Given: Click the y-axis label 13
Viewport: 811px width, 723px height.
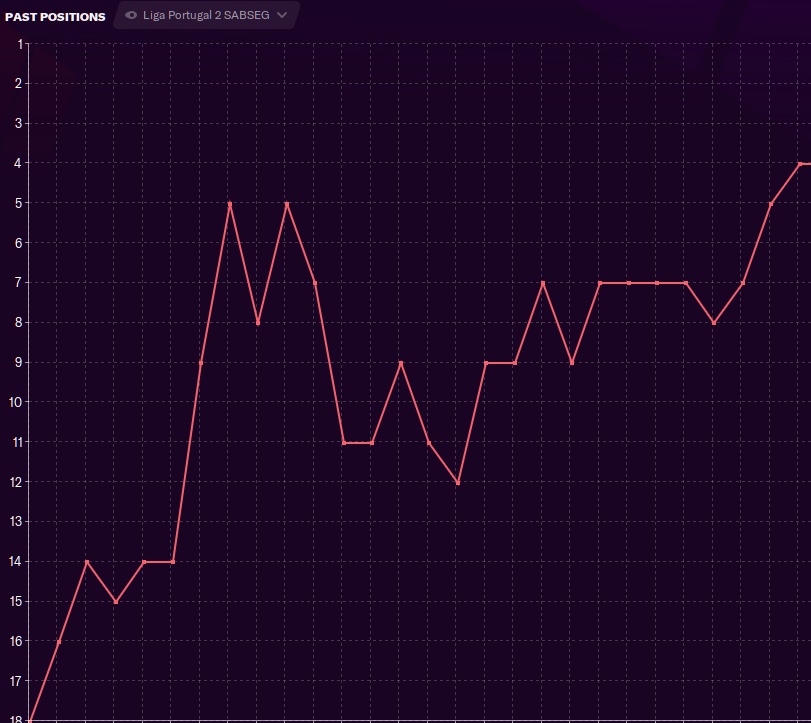Looking at the screenshot, I should 15,521.
